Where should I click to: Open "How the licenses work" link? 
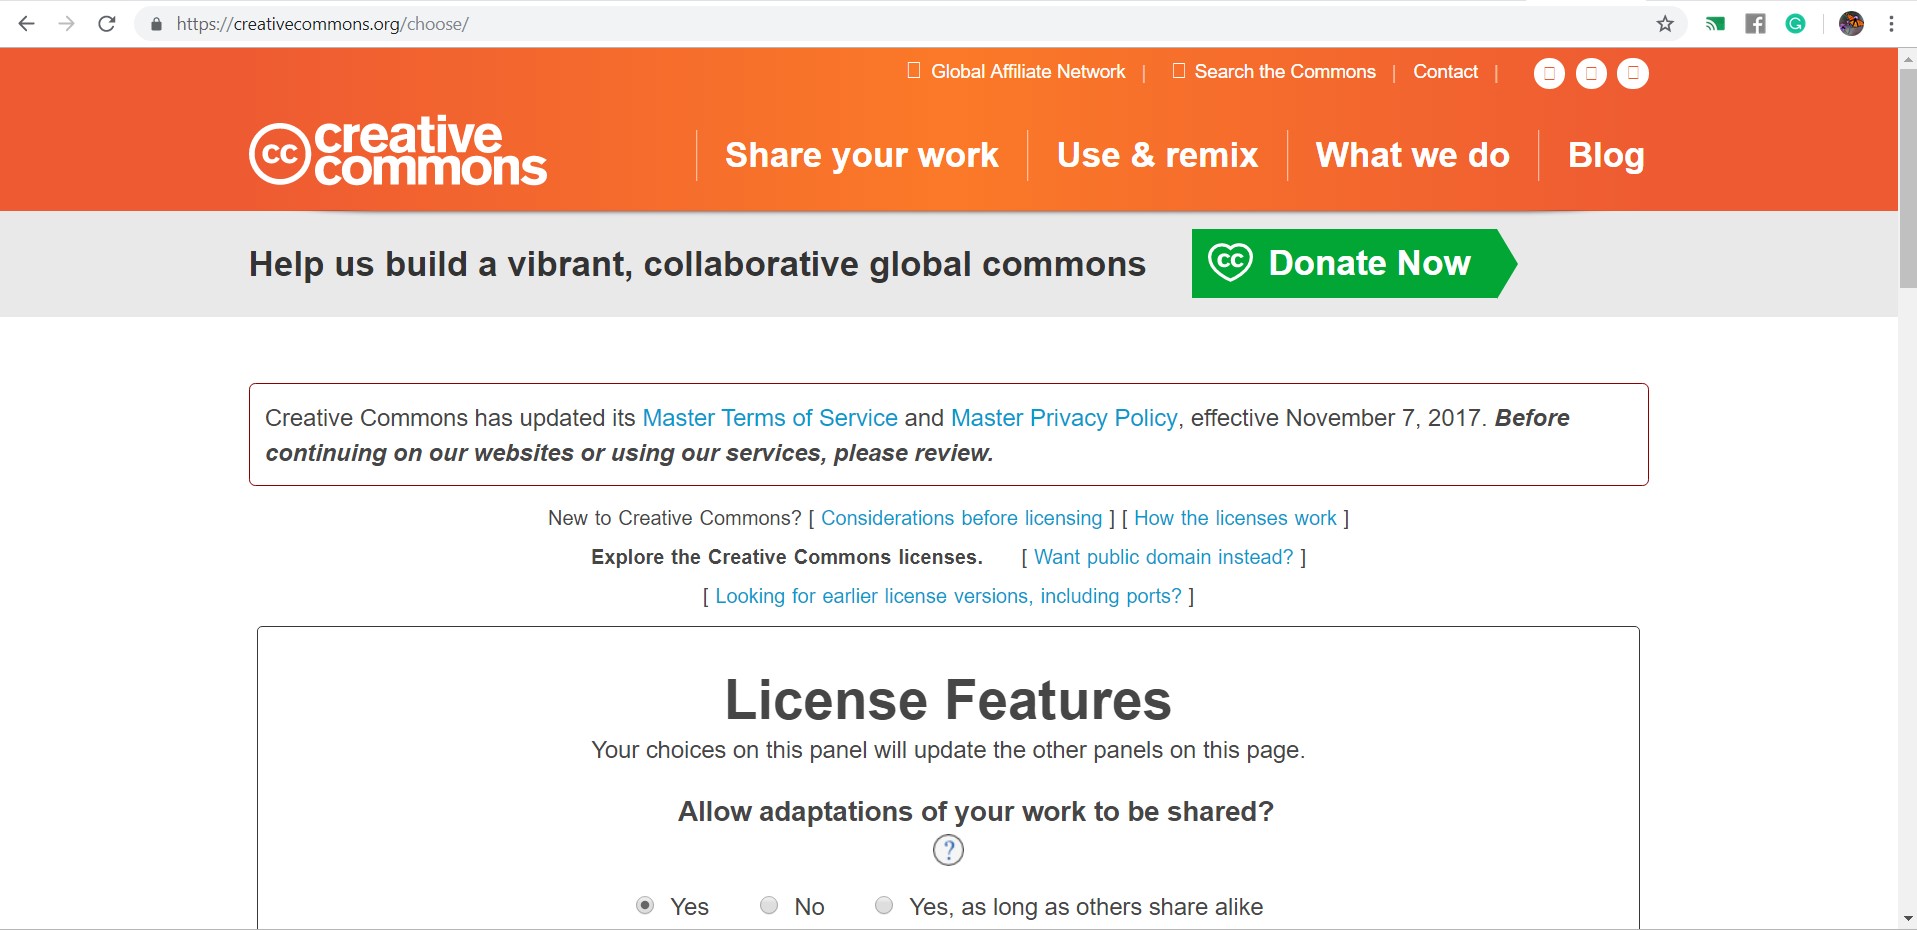1235,518
